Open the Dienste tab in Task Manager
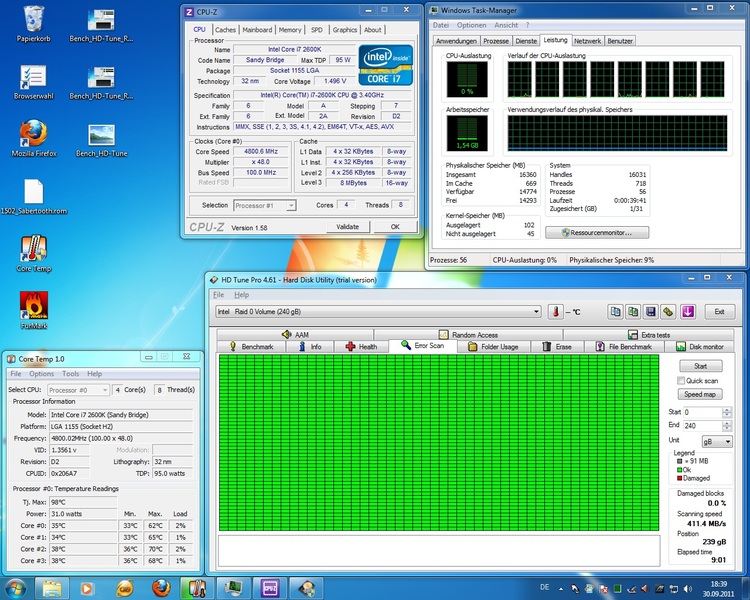Viewport: 750px width, 600px height. coord(526,41)
